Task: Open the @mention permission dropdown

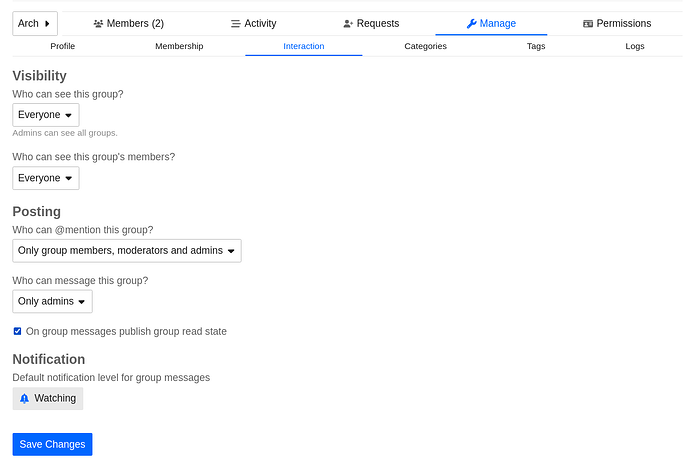Action: pos(127,251)
